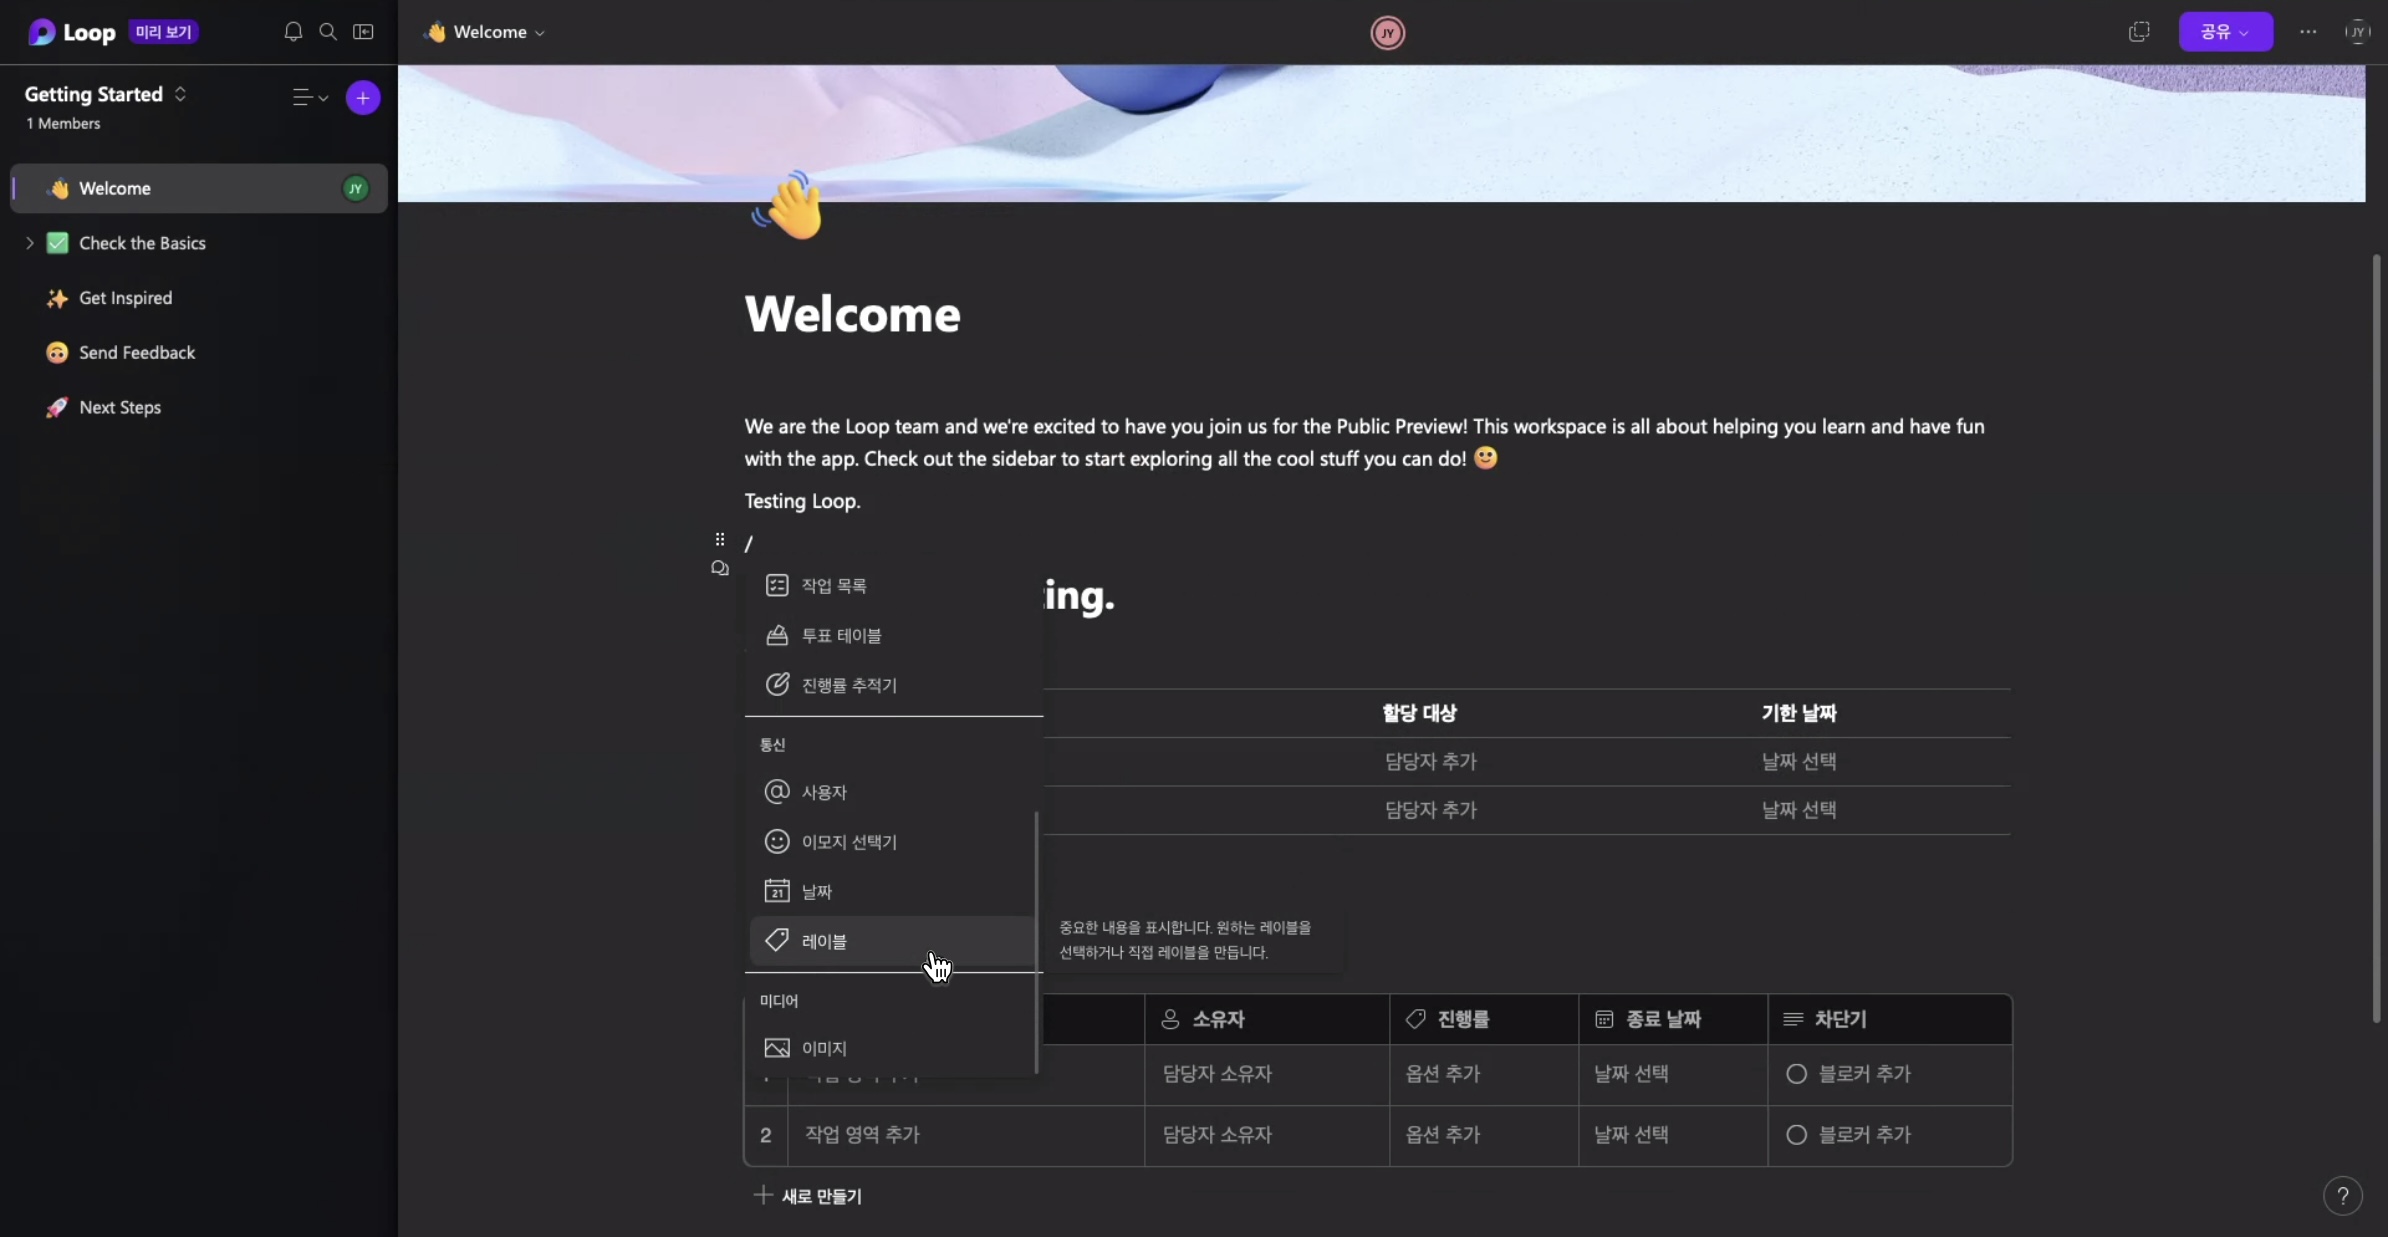Open the 공유 share dropdown

[x=2225, y=32]
